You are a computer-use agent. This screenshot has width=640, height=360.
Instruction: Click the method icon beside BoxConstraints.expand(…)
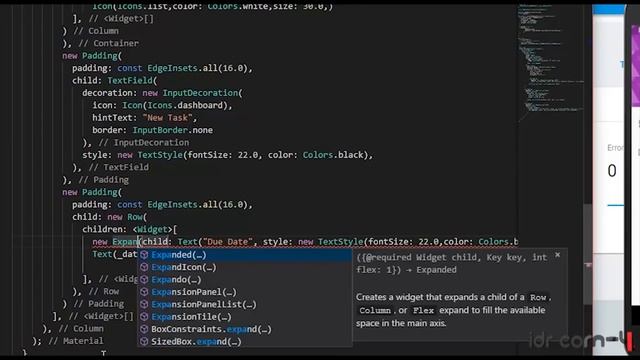pyautogui.click(x=144, y=329)
